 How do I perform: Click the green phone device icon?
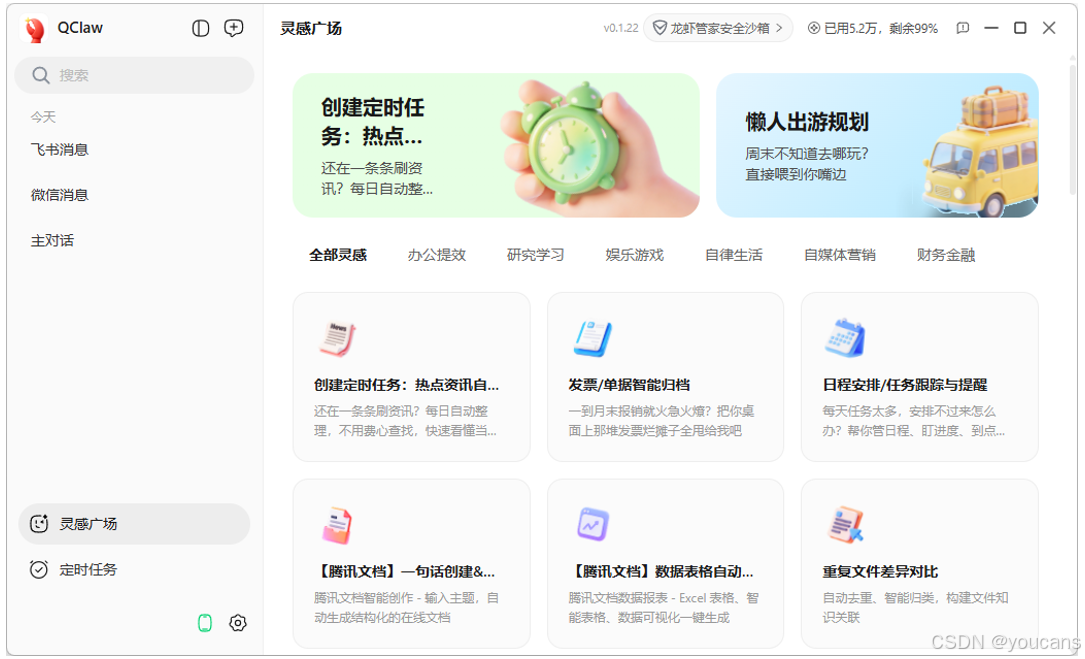205,623
